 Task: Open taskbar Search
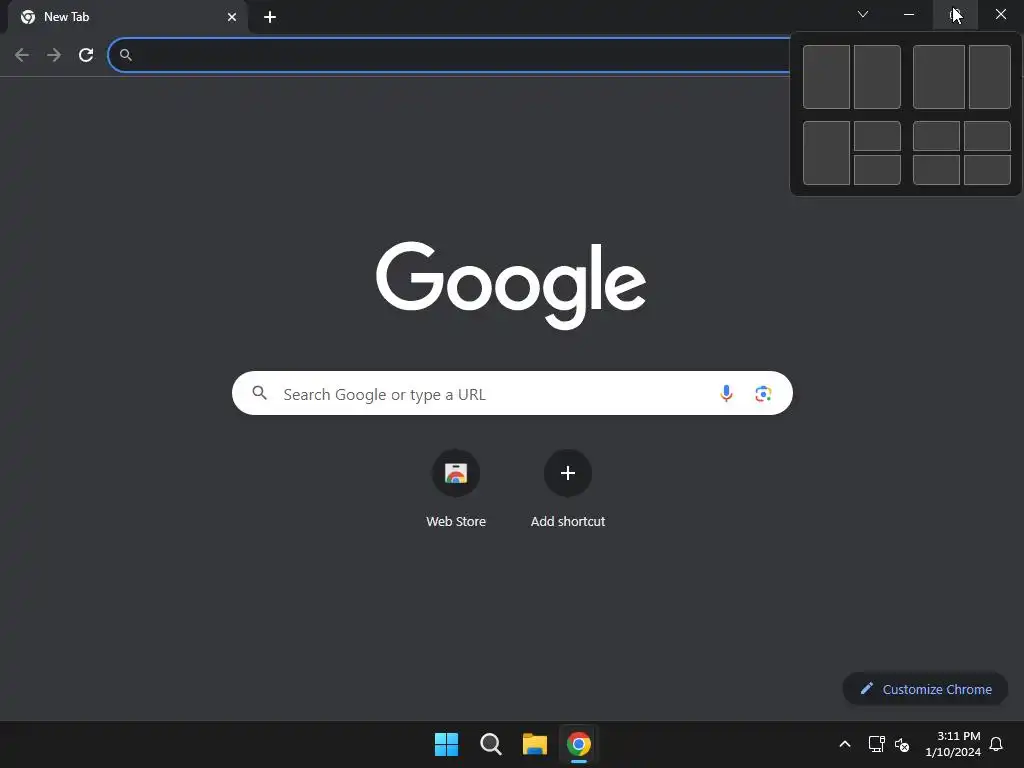point(490,744)
